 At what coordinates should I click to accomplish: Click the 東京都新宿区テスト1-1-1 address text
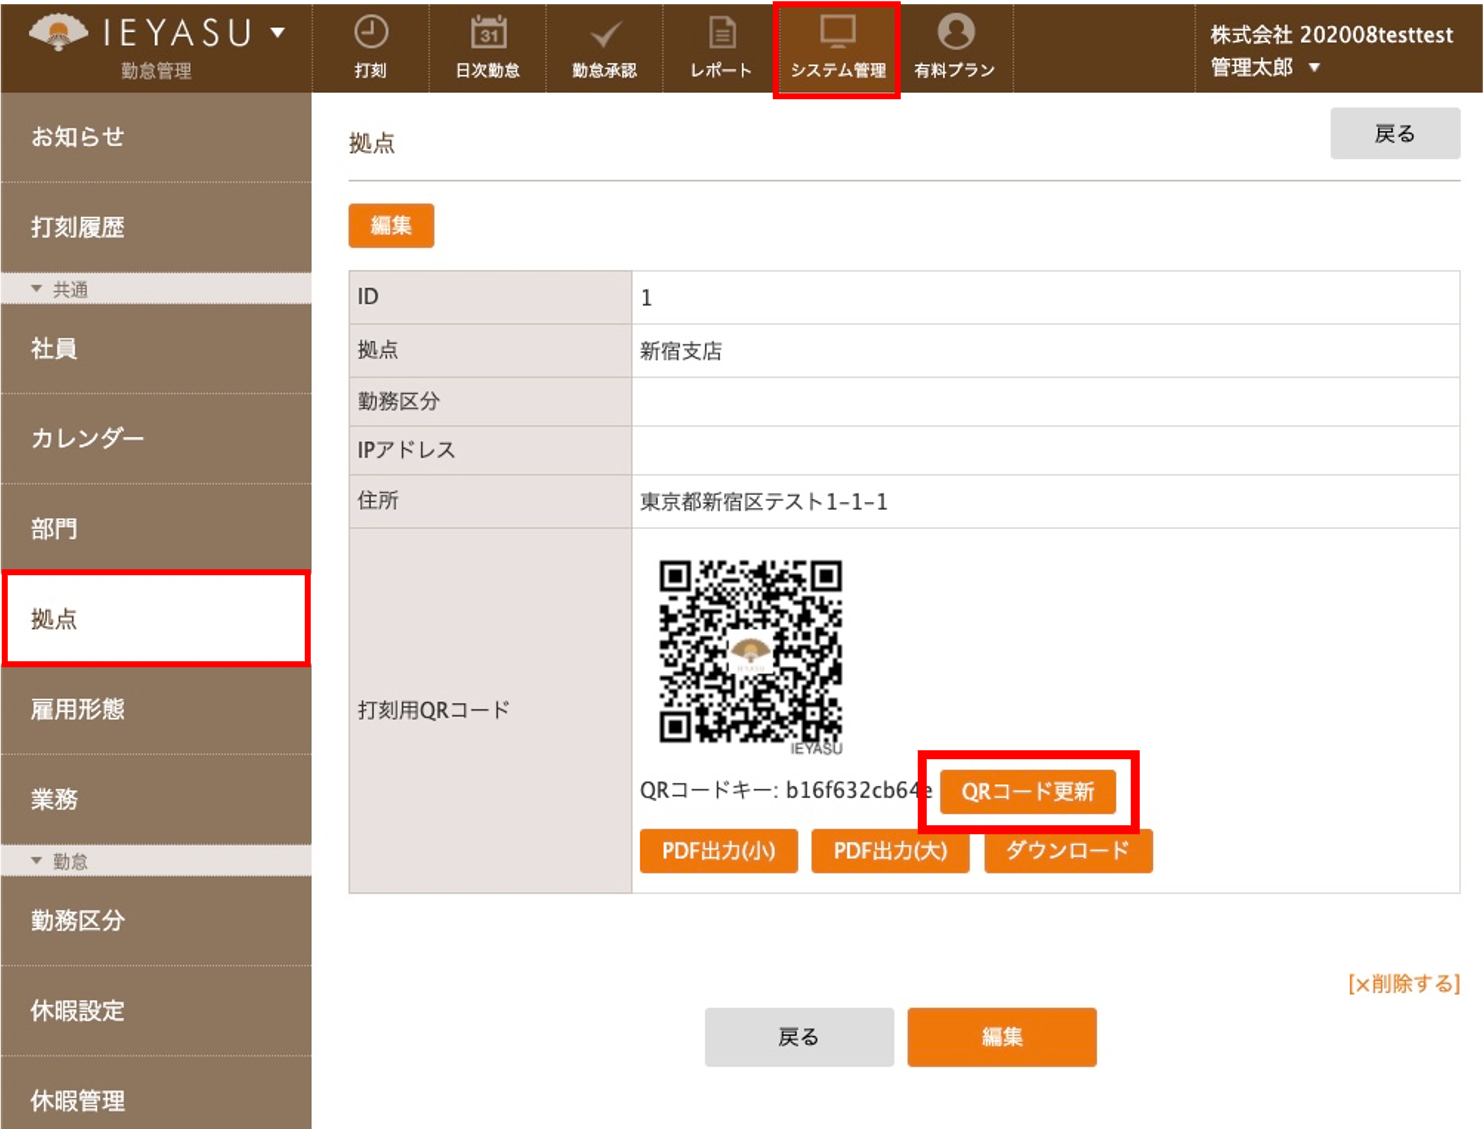coord(764,502)
